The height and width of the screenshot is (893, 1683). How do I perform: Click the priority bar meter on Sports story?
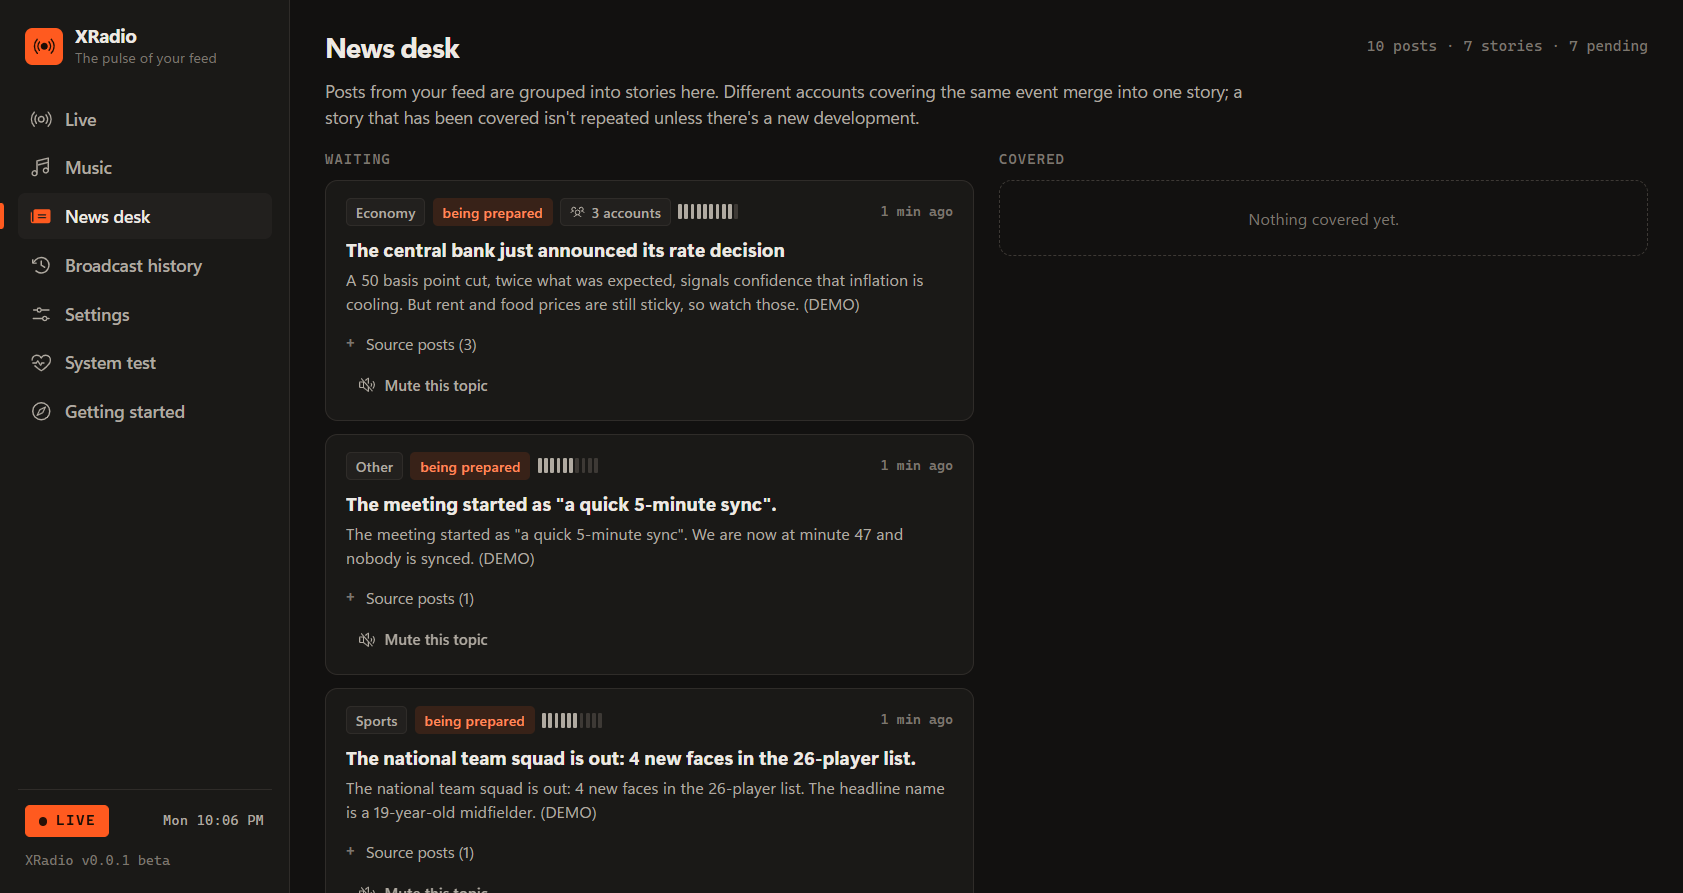click(572, 720)
